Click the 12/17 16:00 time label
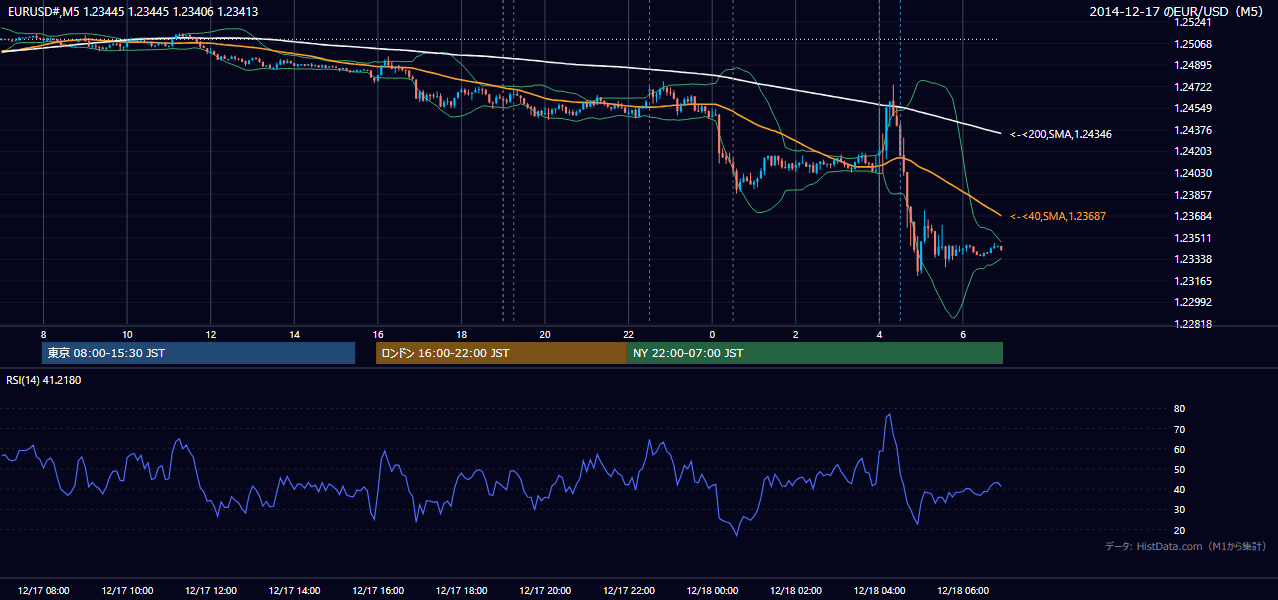Image resolution: width=1278 pixels, height=600 pixels. point(378,591)
